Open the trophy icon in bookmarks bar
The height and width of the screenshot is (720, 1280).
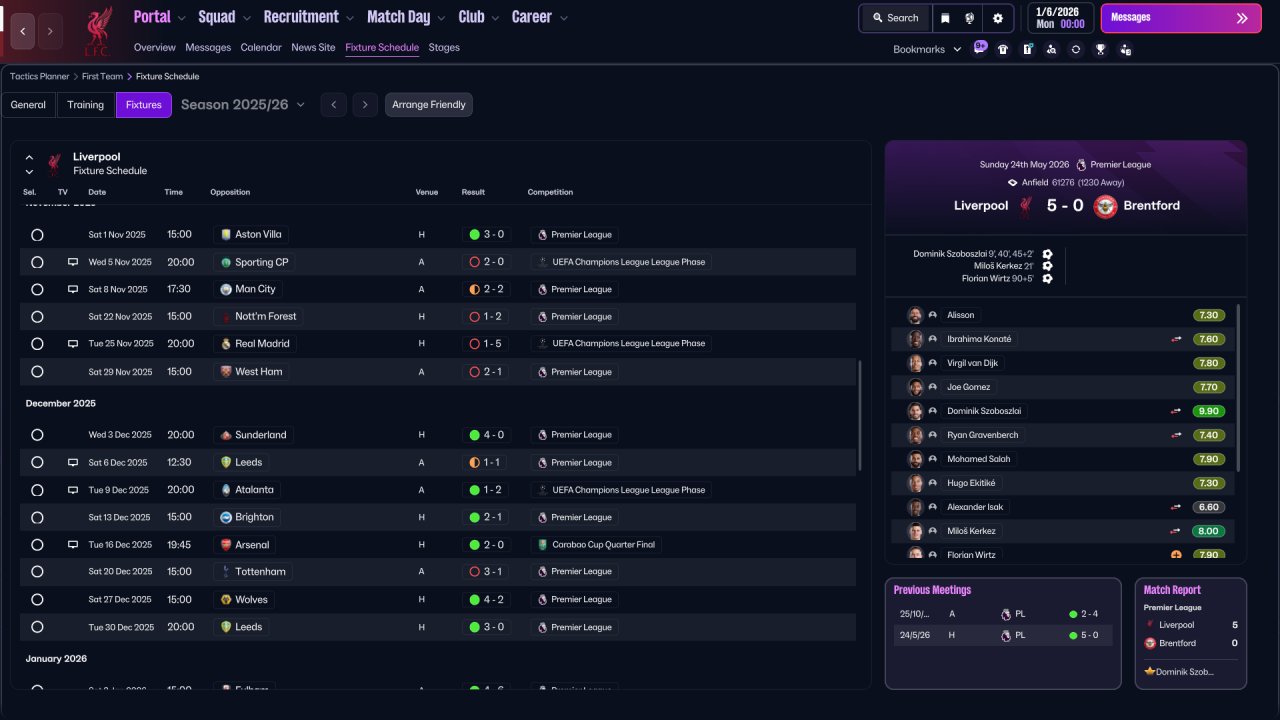pos(1100,49)
